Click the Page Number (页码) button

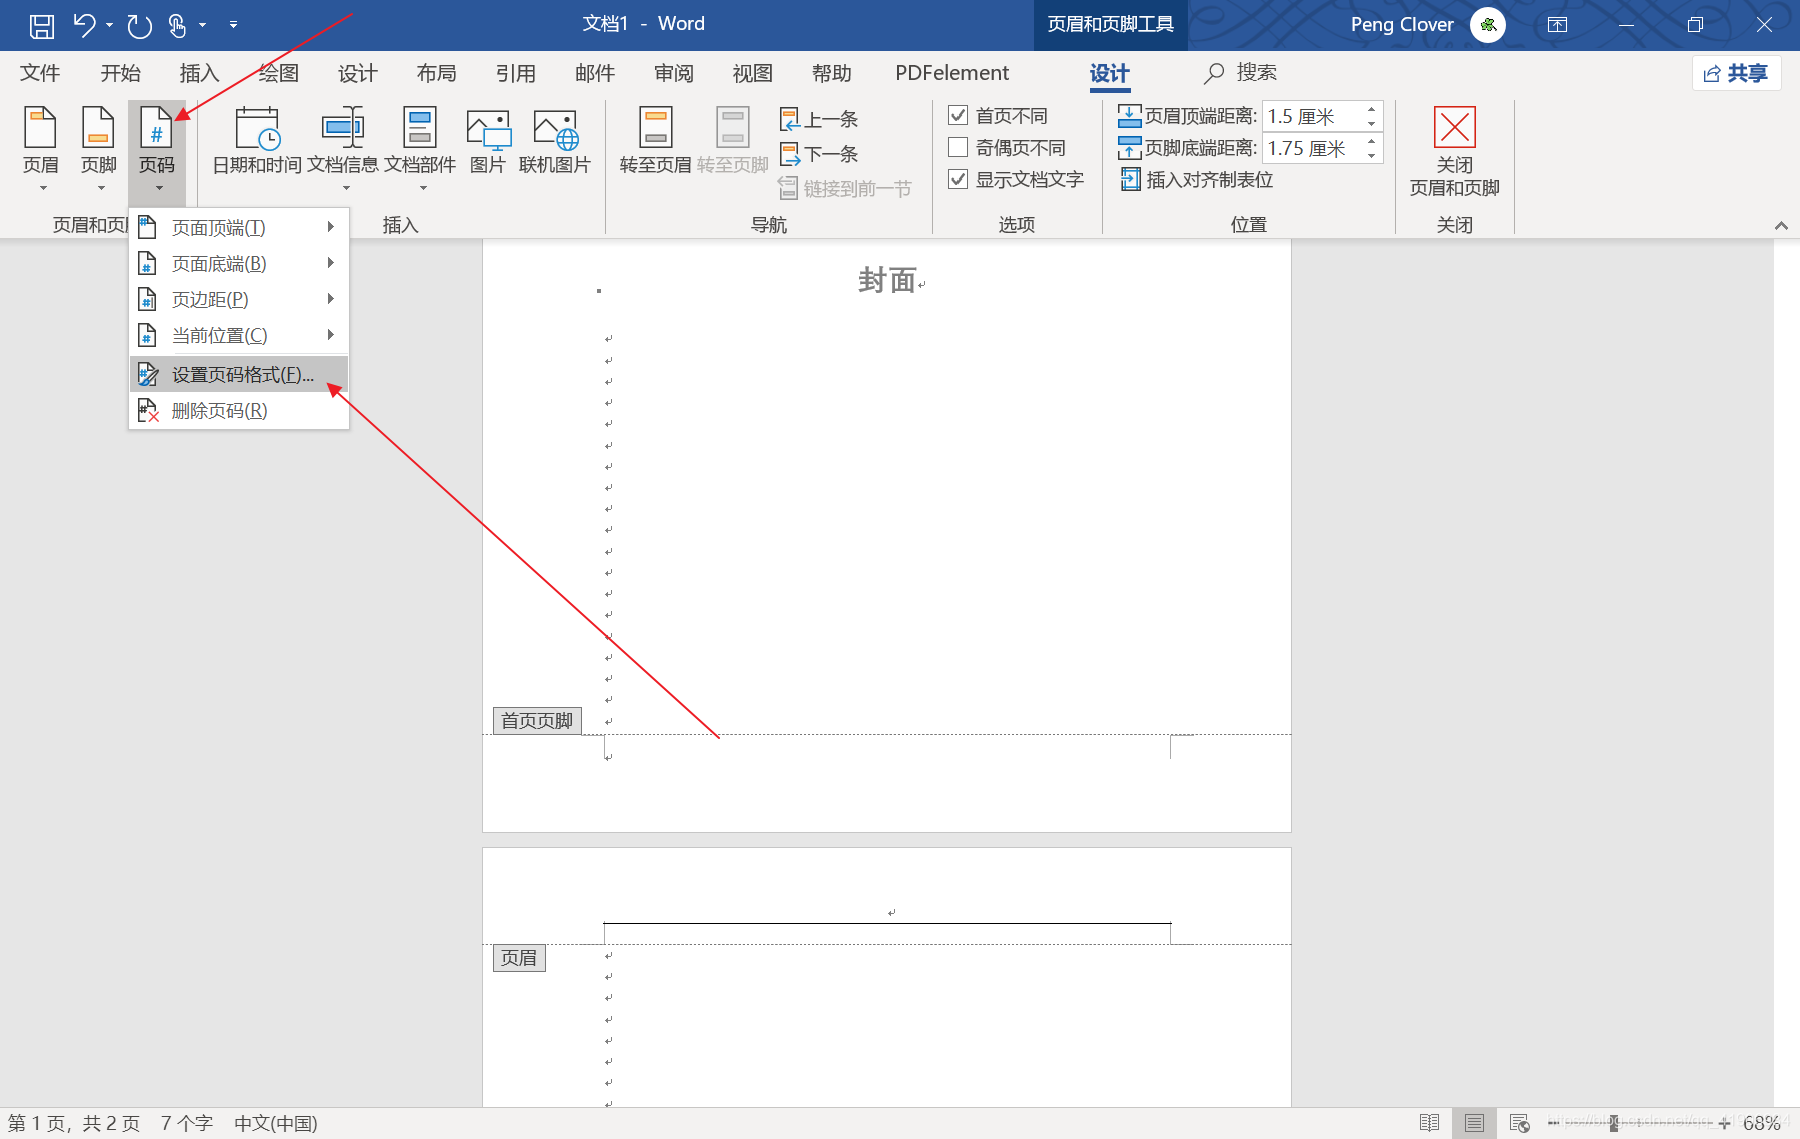click(x=157, y=148)
